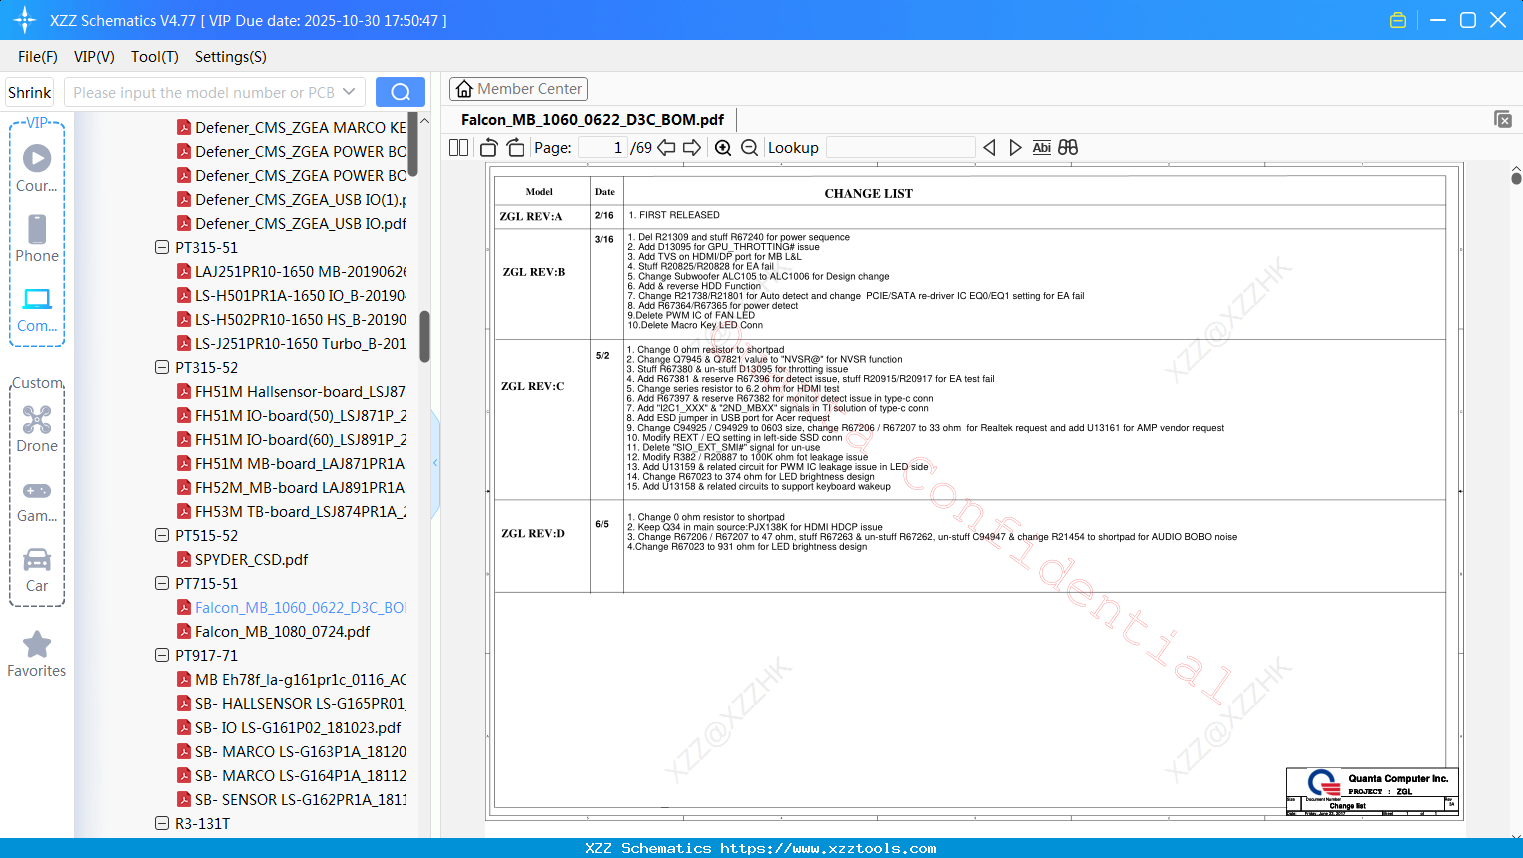This screenshot has width=1523, height=858.
Task: Go to the previous PDF page arrow
Action: click(x=666, y=148)
